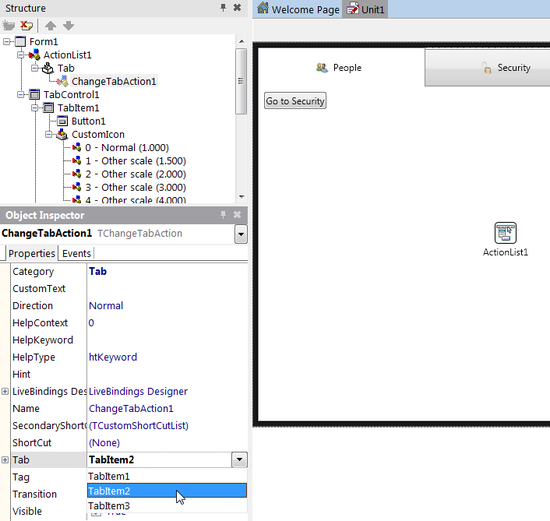Click the ActionList1 node icon in the tree

[34, 55]
